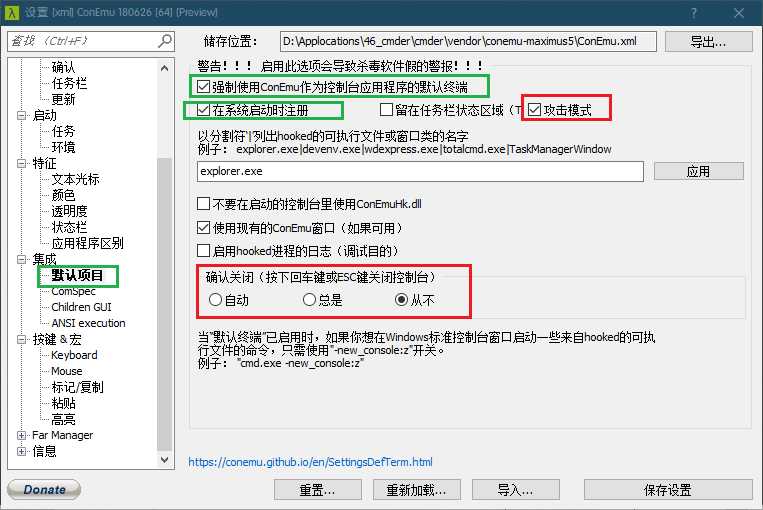The height and width of the screenshot is (510, 763).
Task: Click the settings tree scrollbar thumb
Action: pyautogui.click(x=164, y=305)
